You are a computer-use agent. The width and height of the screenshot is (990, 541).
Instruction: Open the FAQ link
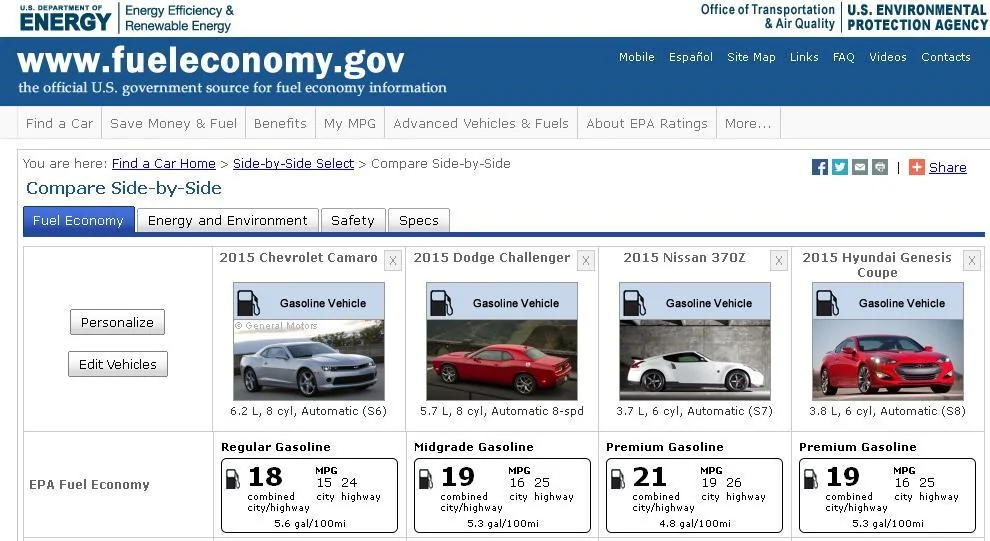pos(844,57)
